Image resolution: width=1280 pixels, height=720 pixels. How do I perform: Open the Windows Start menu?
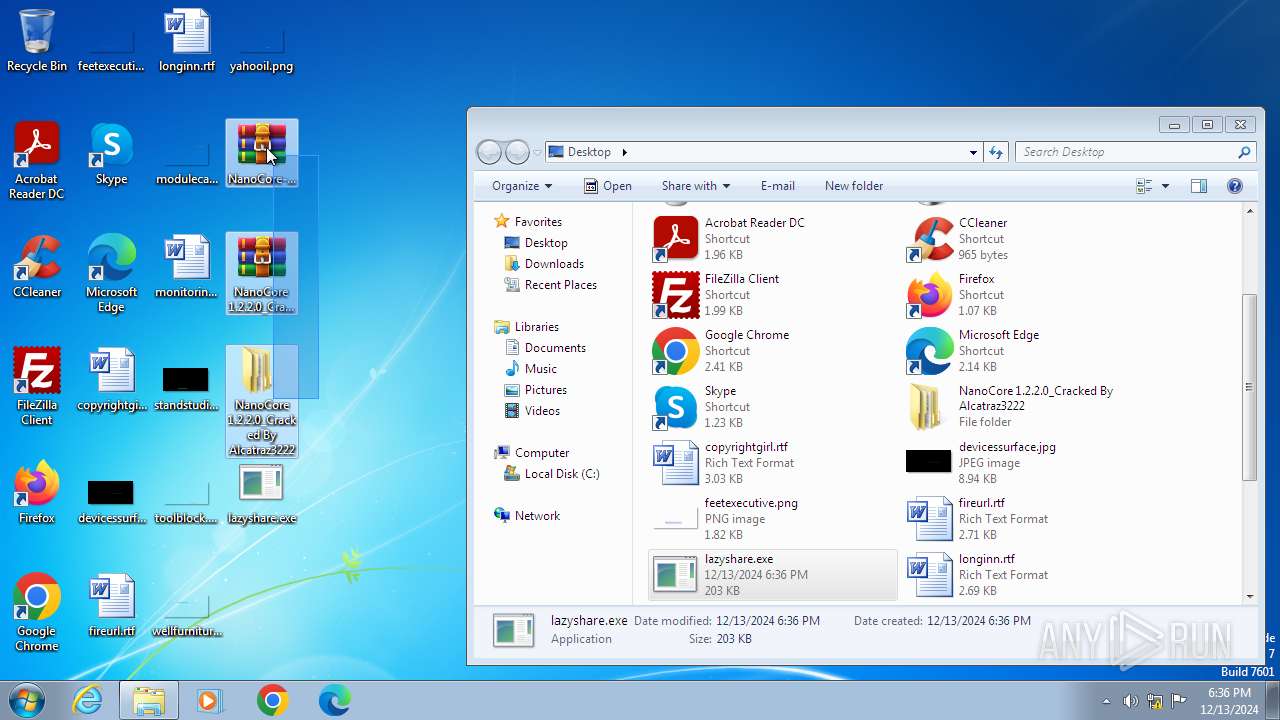tap(28, 700)
